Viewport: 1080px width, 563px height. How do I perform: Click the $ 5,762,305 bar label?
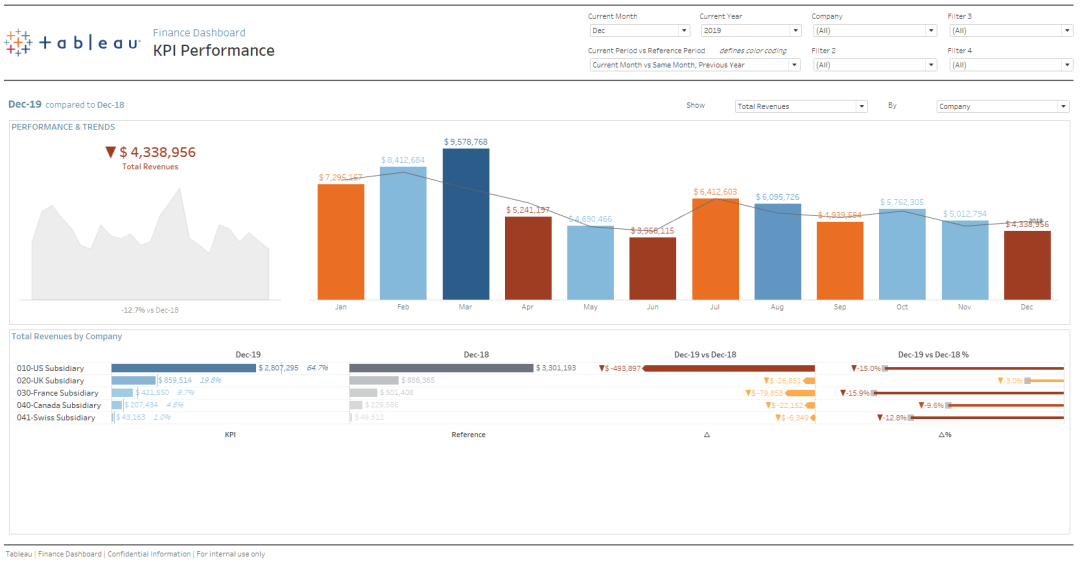tap(902, 202)
